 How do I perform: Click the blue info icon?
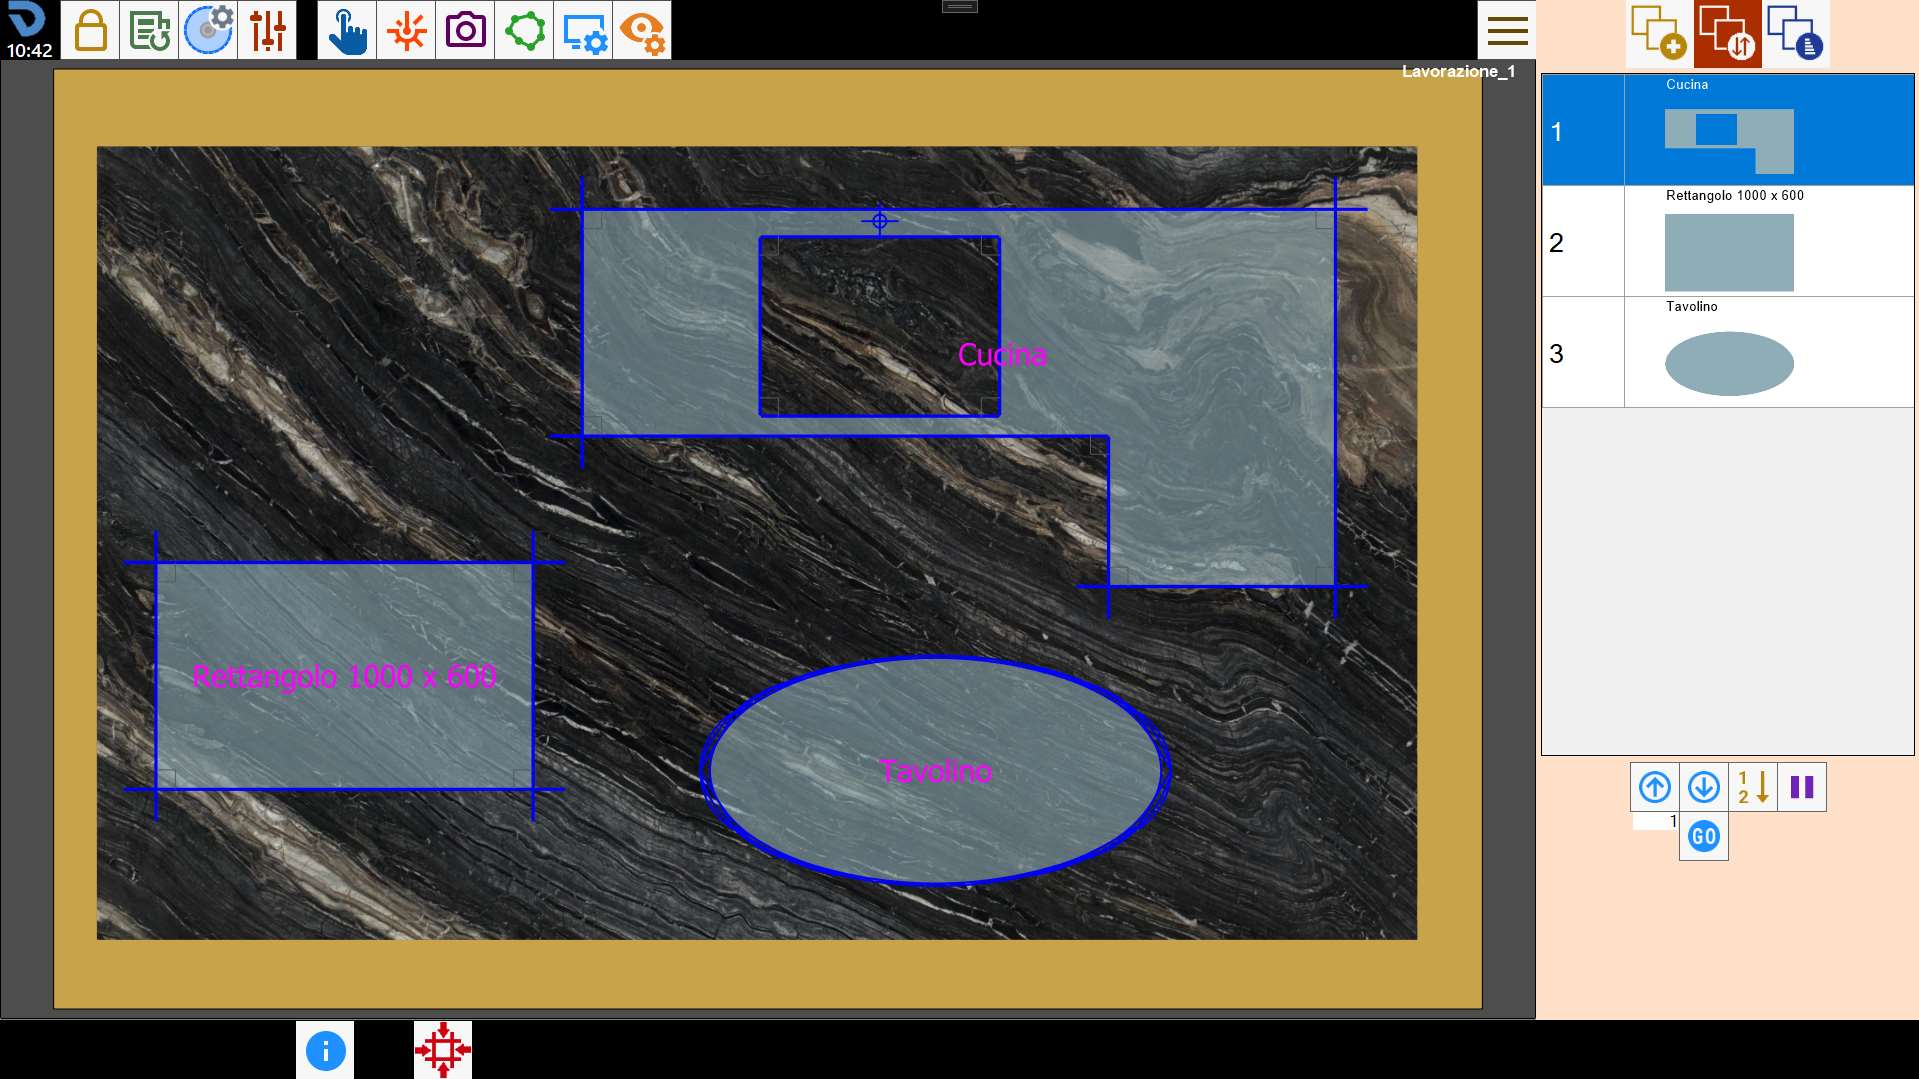pos(325,1050)
